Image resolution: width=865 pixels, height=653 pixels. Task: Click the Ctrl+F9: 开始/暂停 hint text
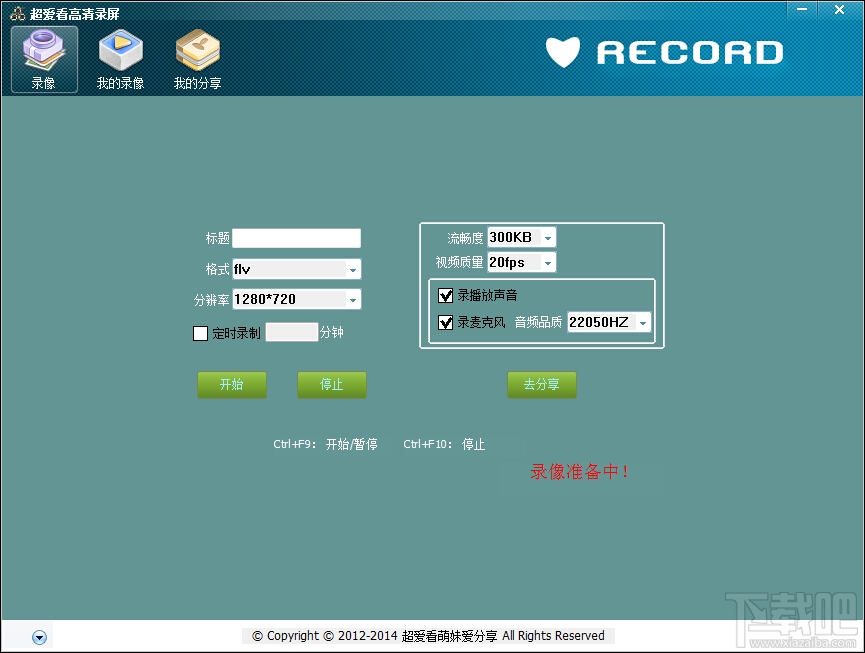pyautogui.click(x=325, y=444)
